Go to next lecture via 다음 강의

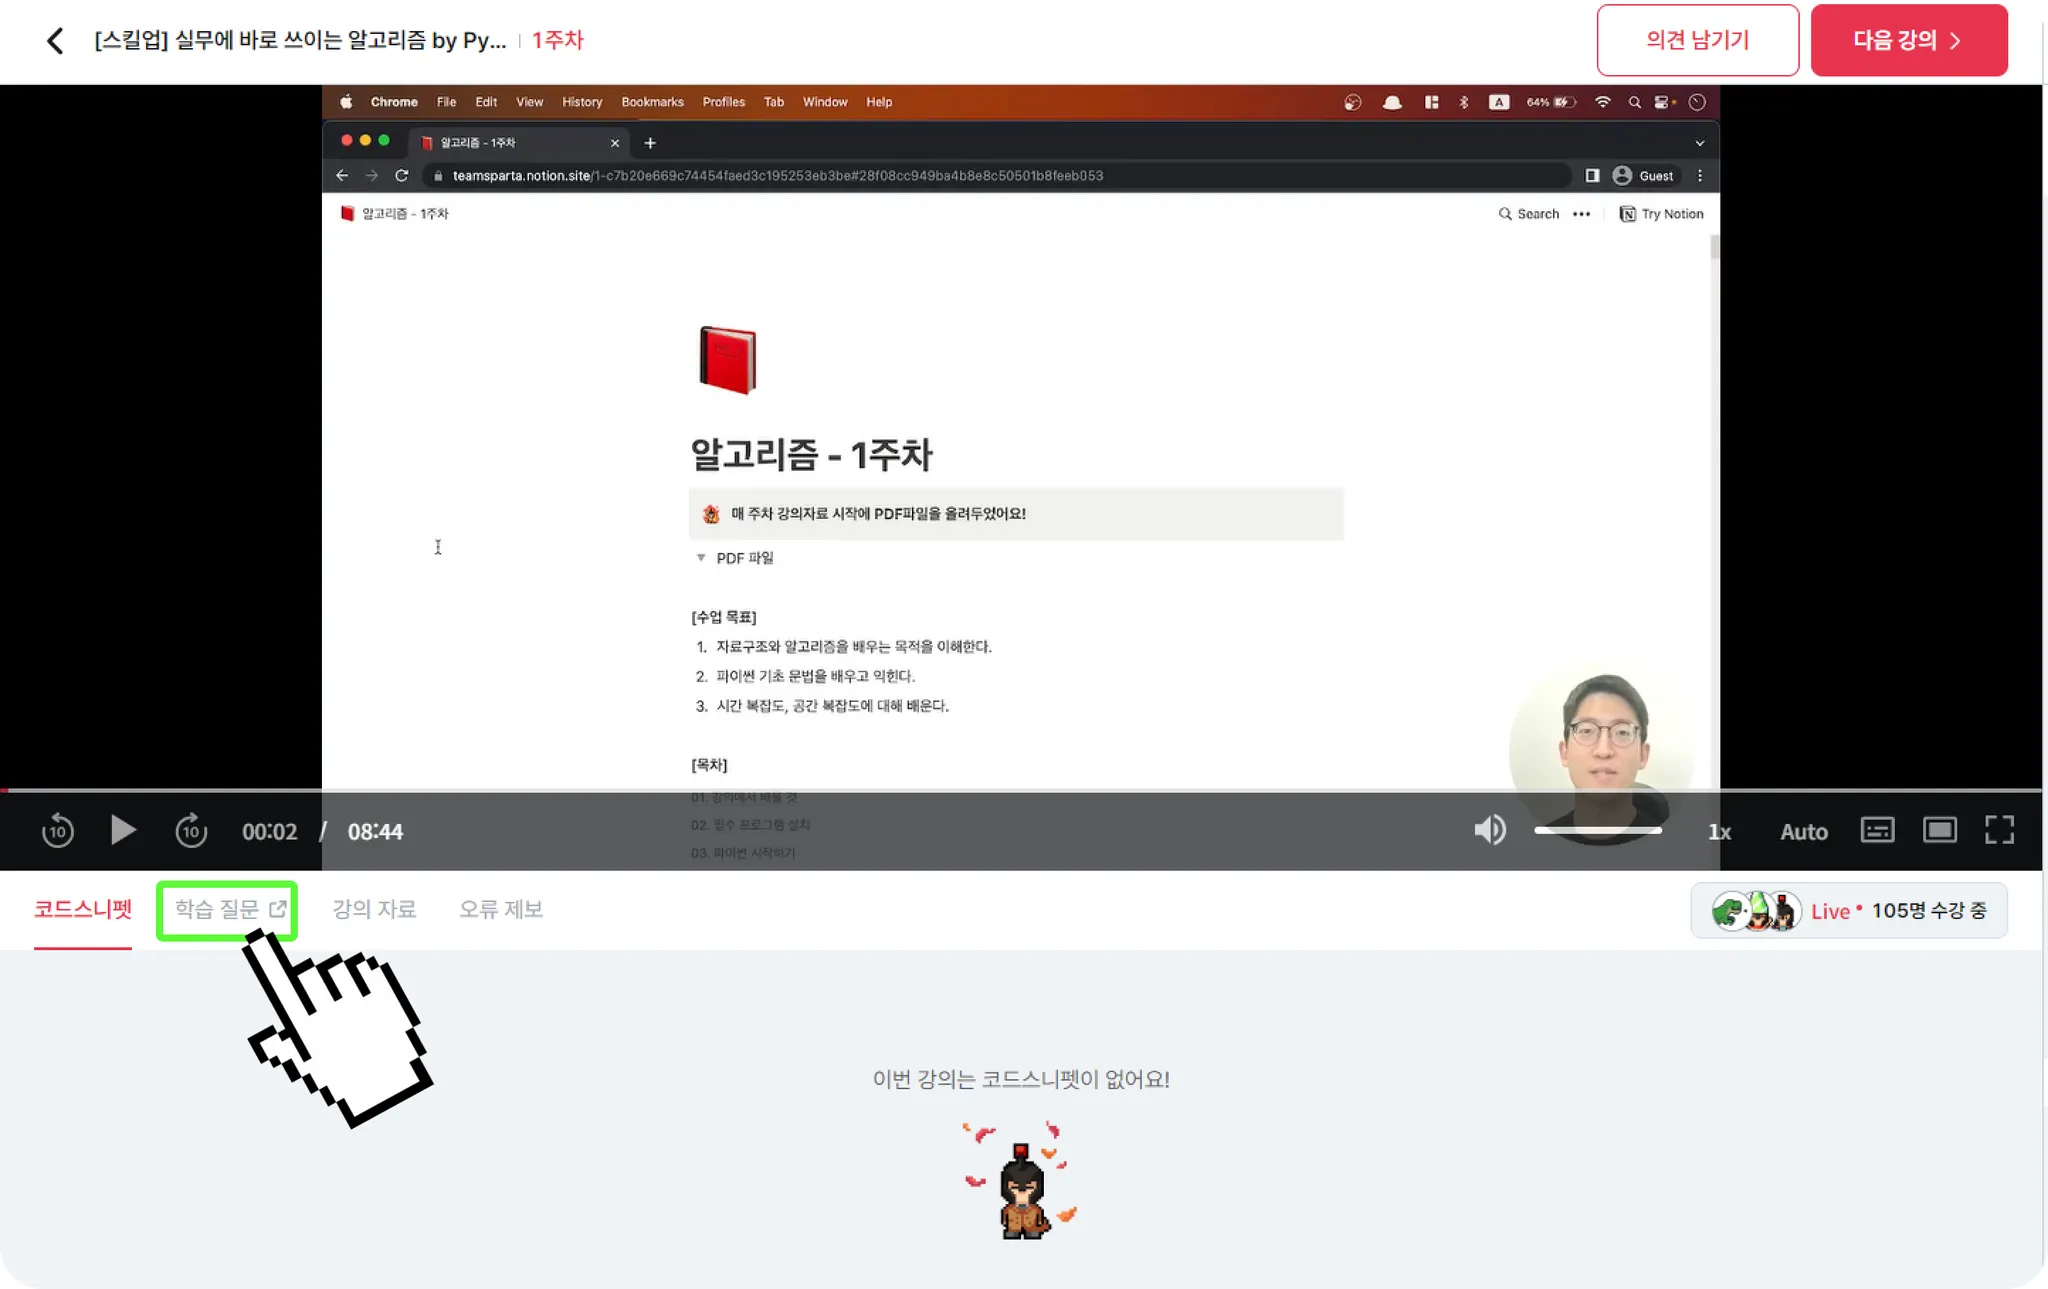tap(1908, 40)
